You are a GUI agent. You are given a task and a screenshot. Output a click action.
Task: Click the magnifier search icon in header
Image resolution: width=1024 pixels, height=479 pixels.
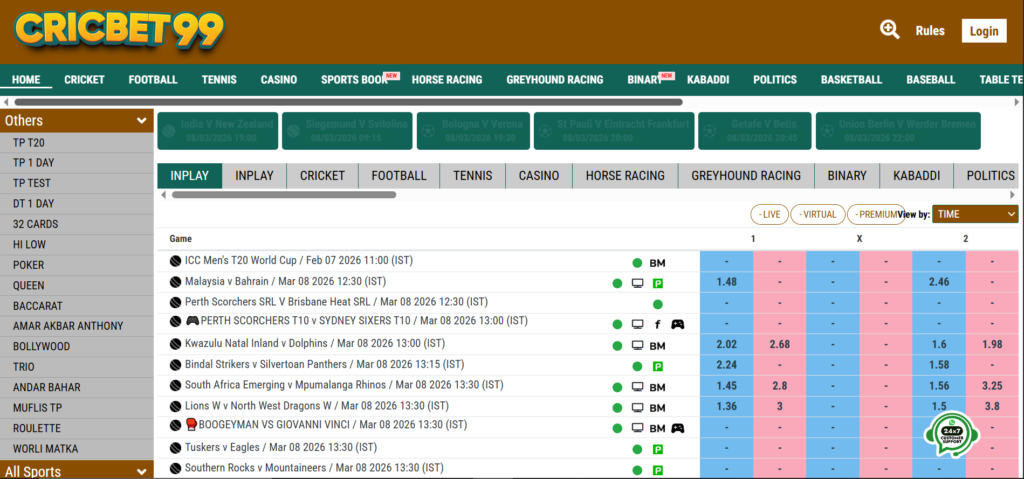tap(889, 30)
